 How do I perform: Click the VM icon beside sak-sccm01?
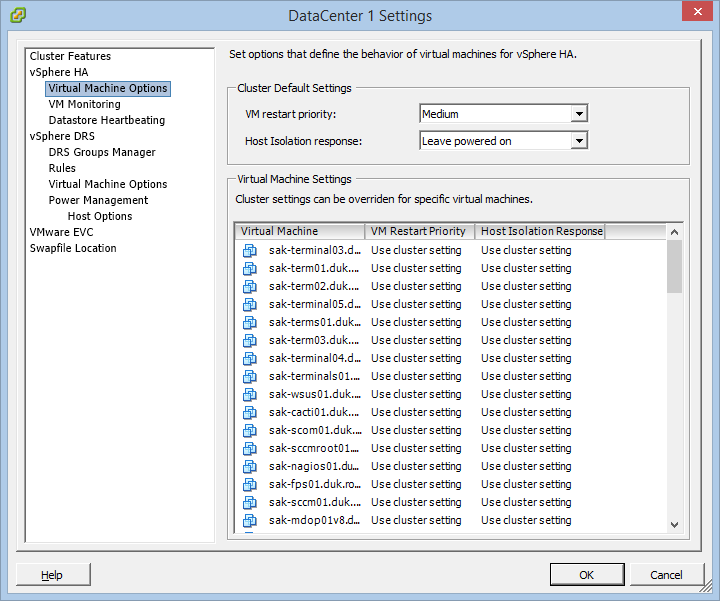(249, 503)
